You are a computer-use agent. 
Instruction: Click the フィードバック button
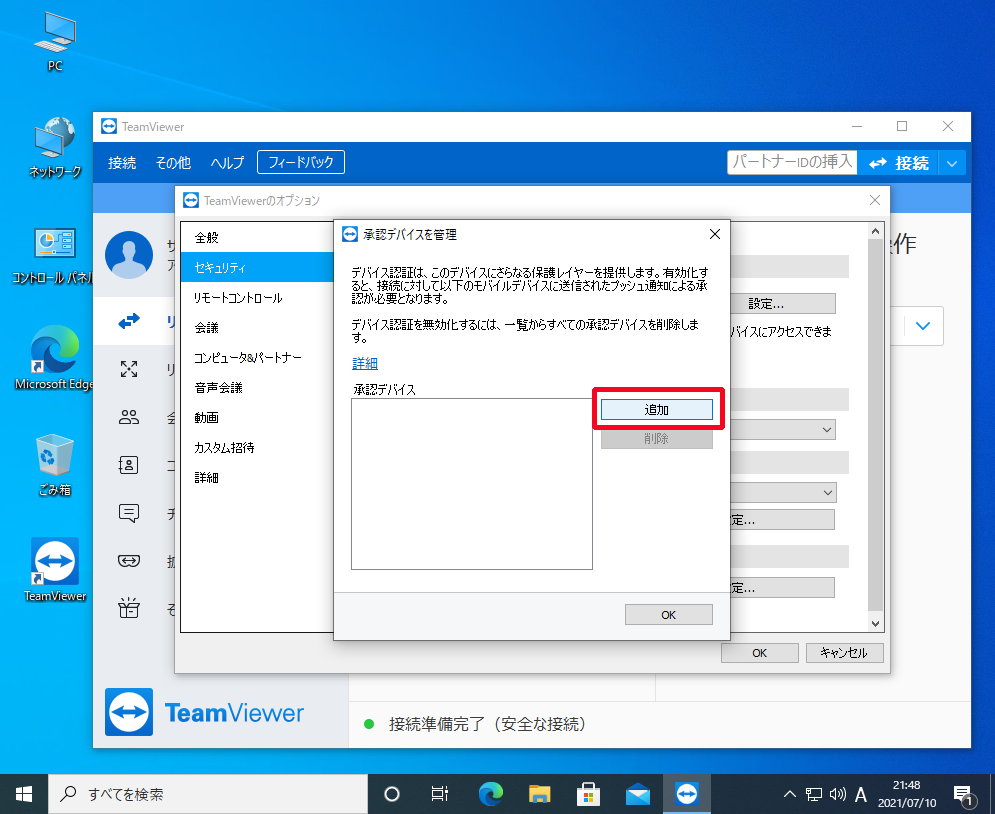click(x=300, y=162)
